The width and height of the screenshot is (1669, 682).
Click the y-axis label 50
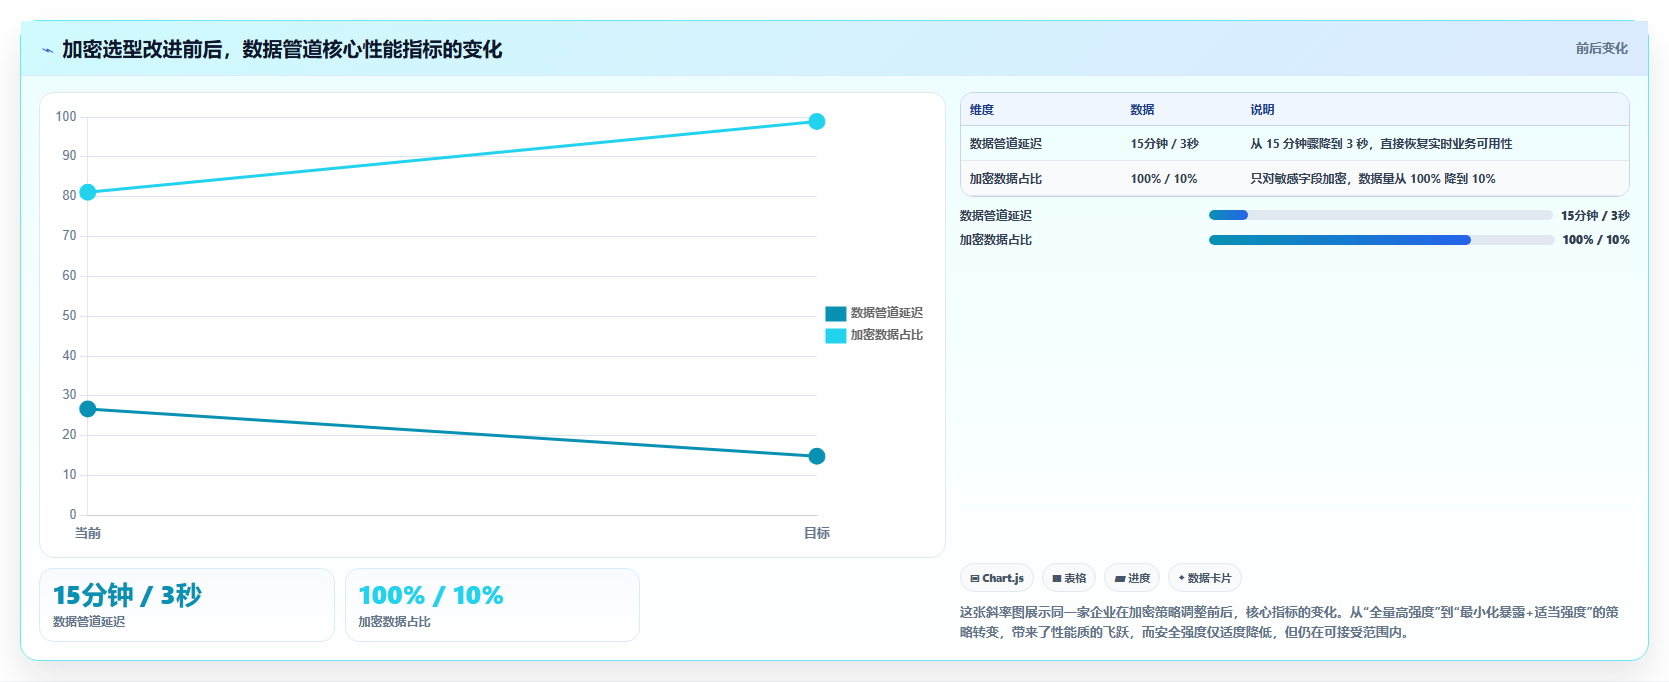[69, 316]
